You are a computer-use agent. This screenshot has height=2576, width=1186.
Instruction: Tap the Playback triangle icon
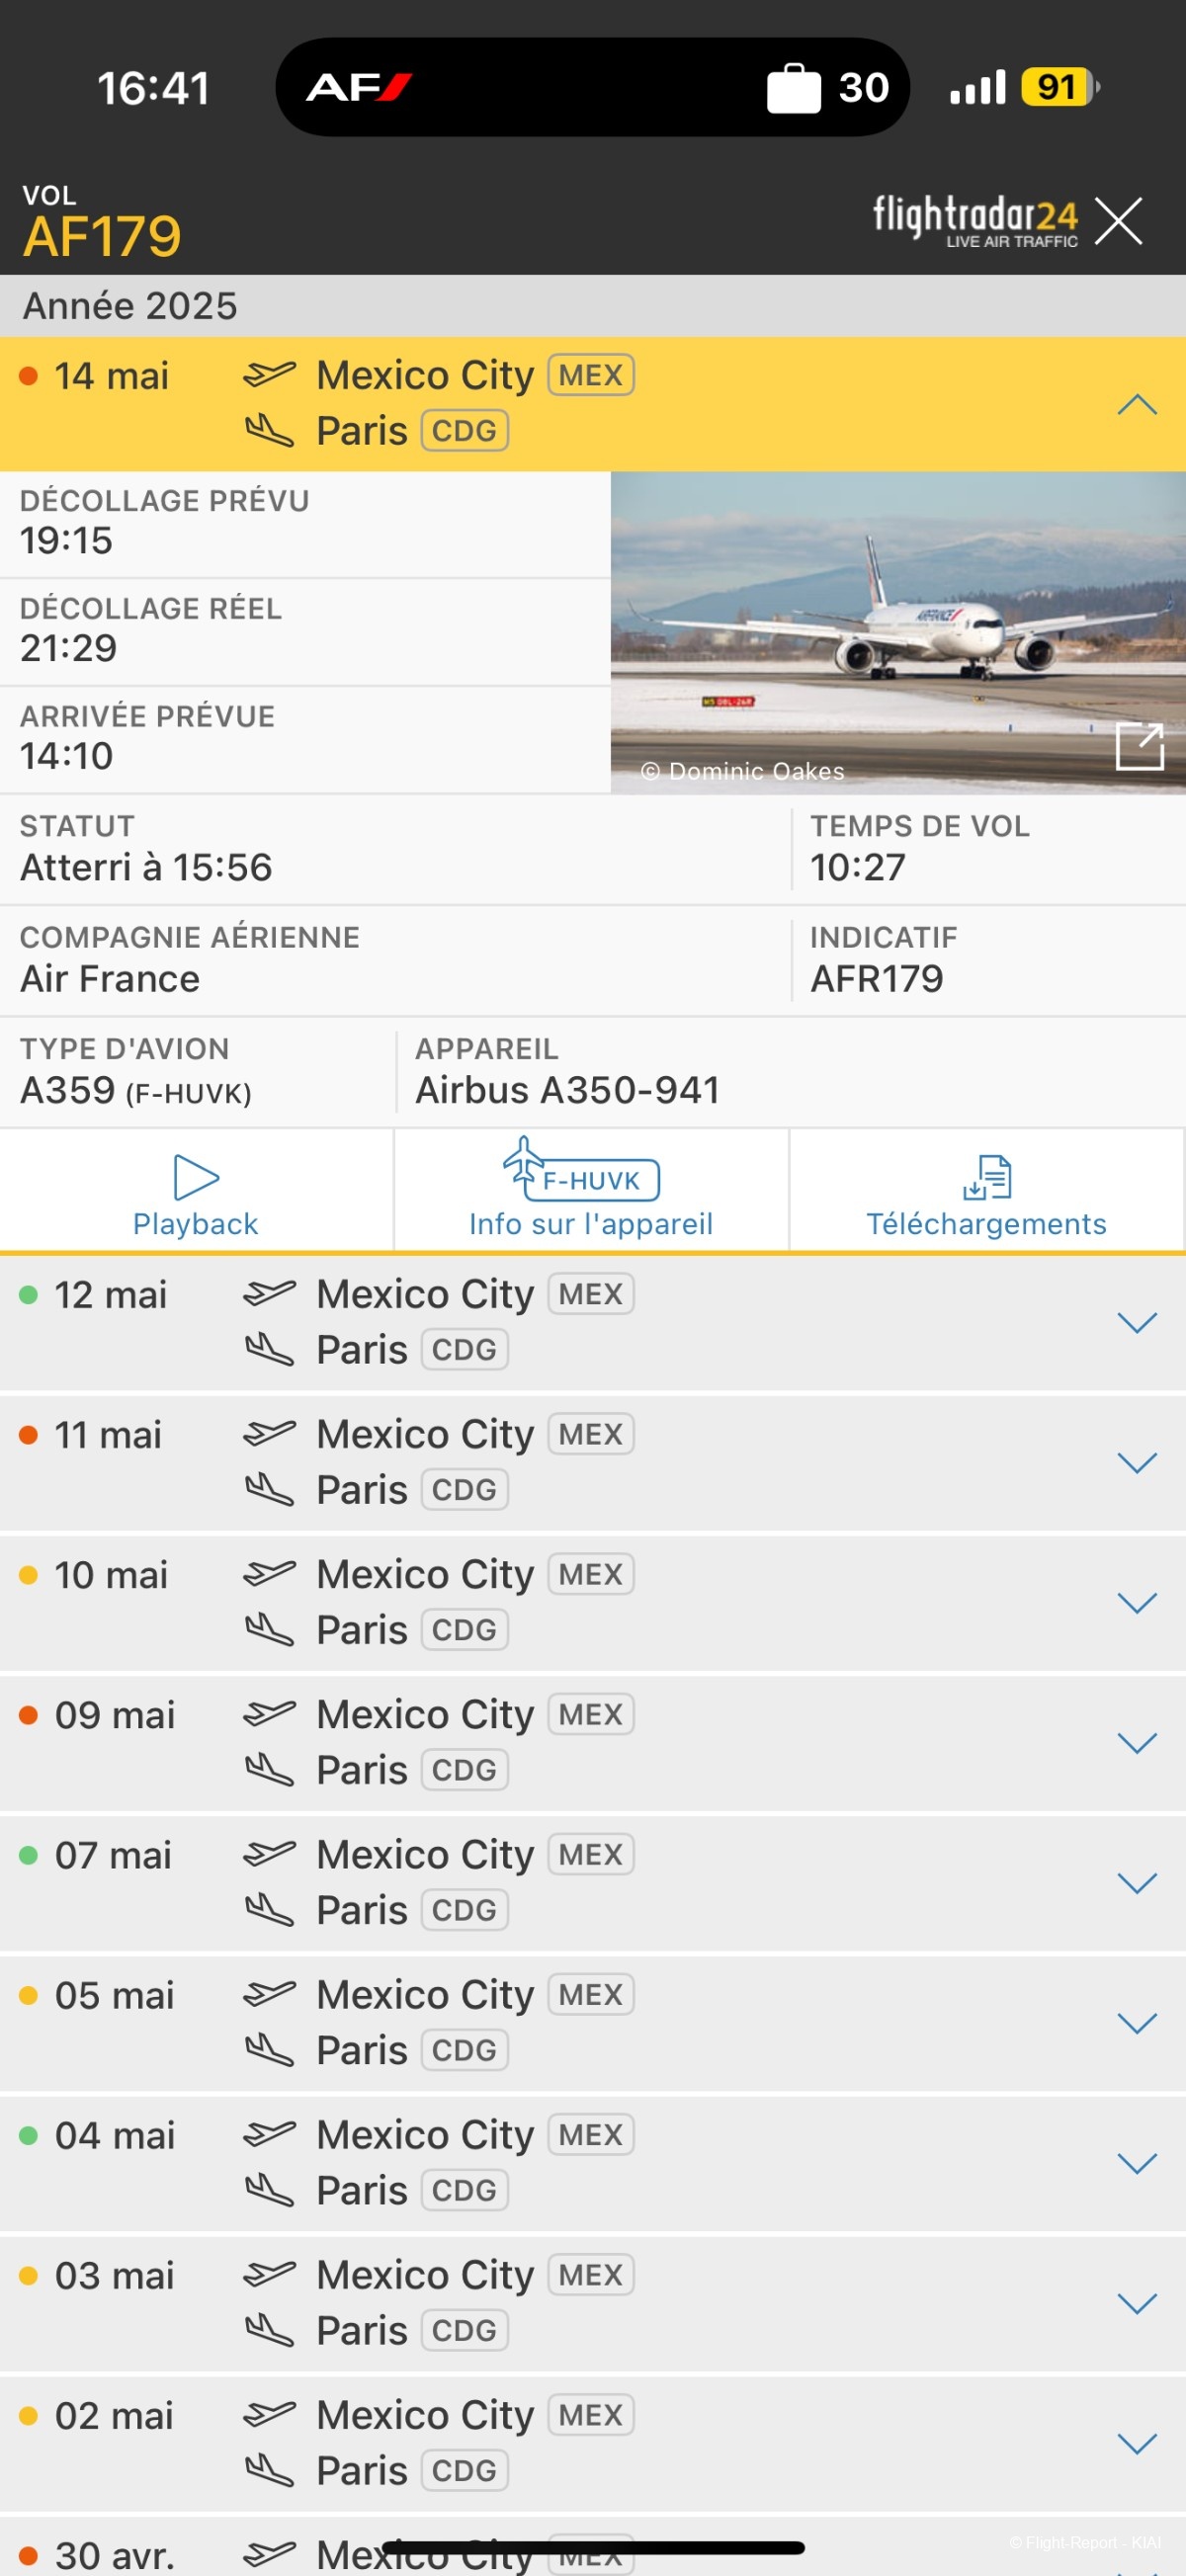[196, 1177]
